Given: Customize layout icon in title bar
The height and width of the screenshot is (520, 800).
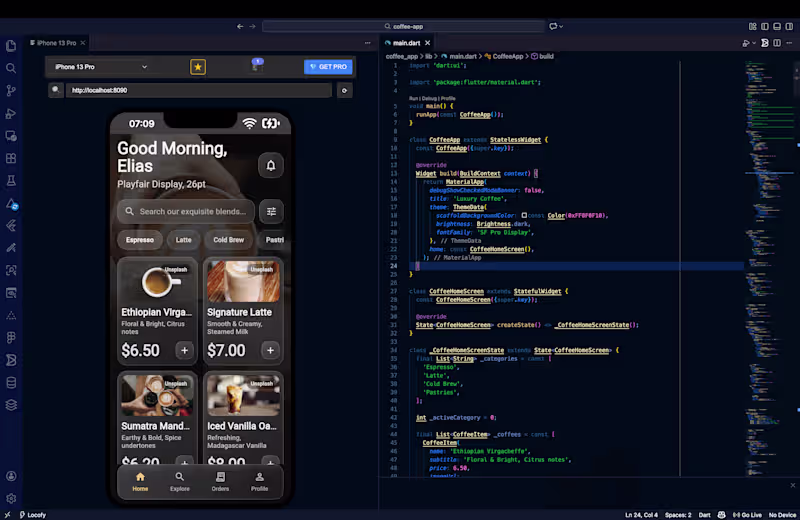Looking at the screenshot, I should [x=753, y=27].
